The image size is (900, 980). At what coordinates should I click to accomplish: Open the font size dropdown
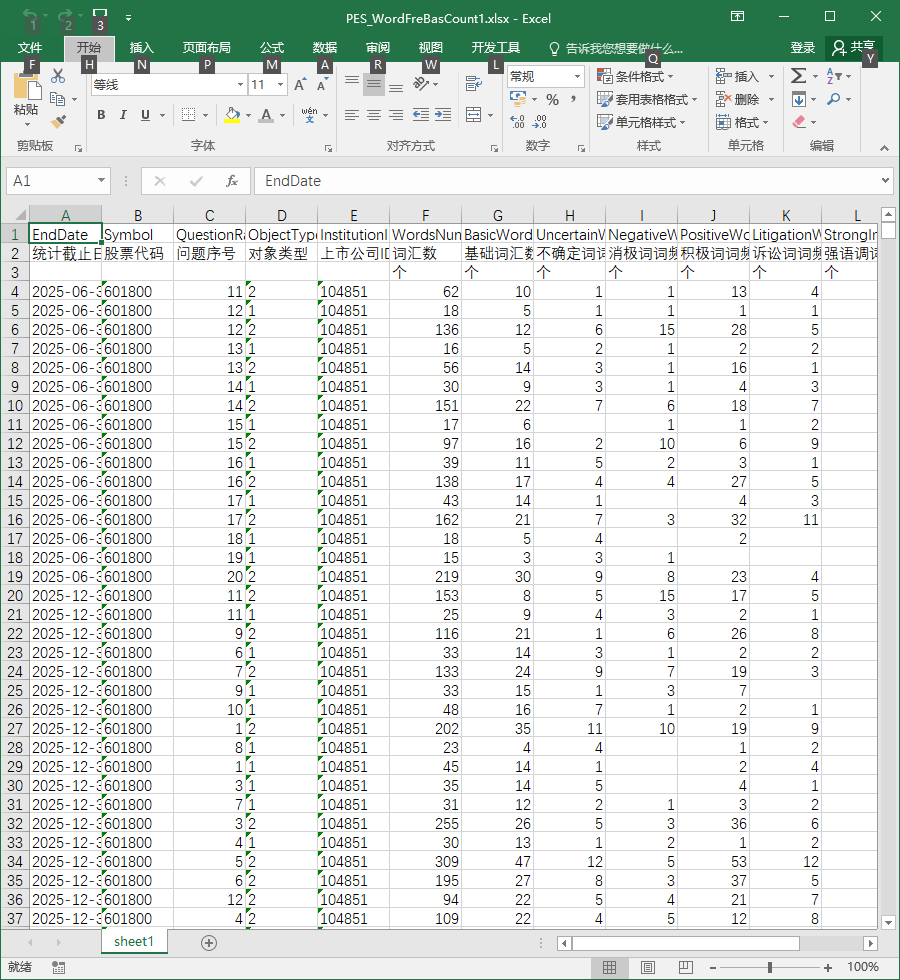click(281, 84)
